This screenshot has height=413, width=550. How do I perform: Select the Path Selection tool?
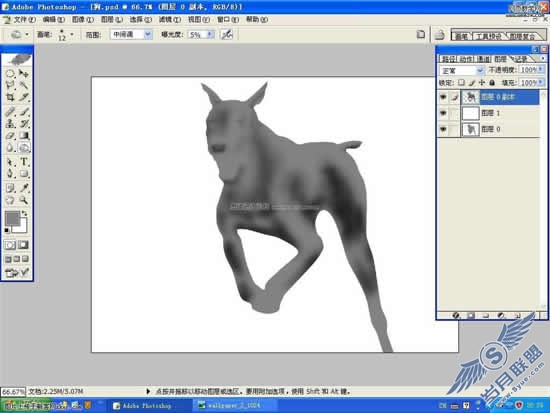(x=10, y=162)
